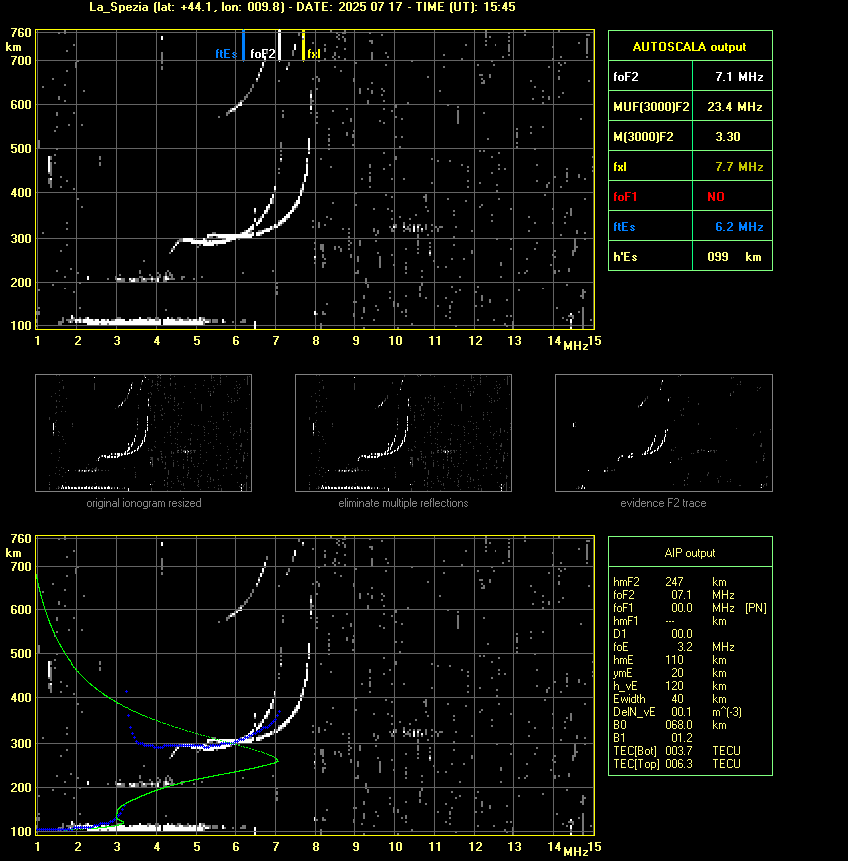The image size is (848, 861).
Task: Select the red foF1 label
Action: (x=625, y=197)
